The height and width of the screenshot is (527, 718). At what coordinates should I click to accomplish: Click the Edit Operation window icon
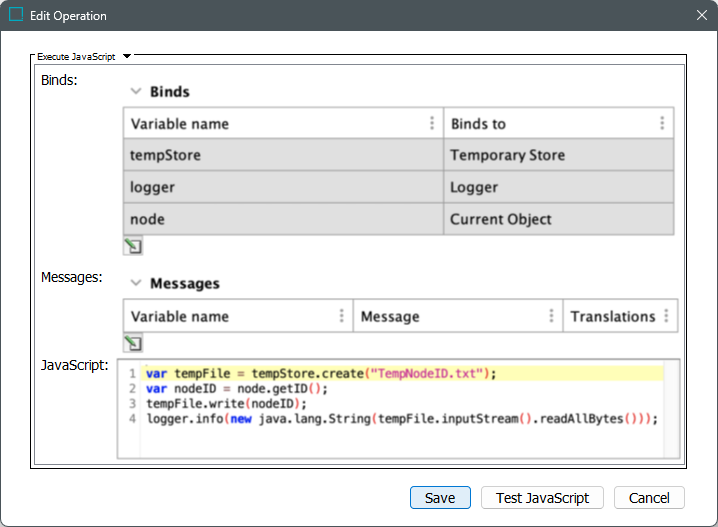point(16,15)
